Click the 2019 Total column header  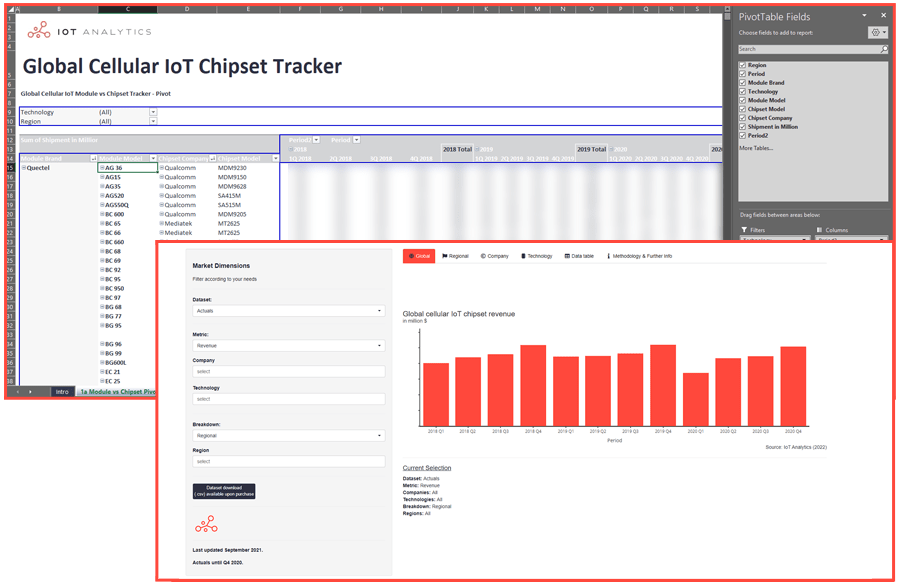[x=592, y=149]
